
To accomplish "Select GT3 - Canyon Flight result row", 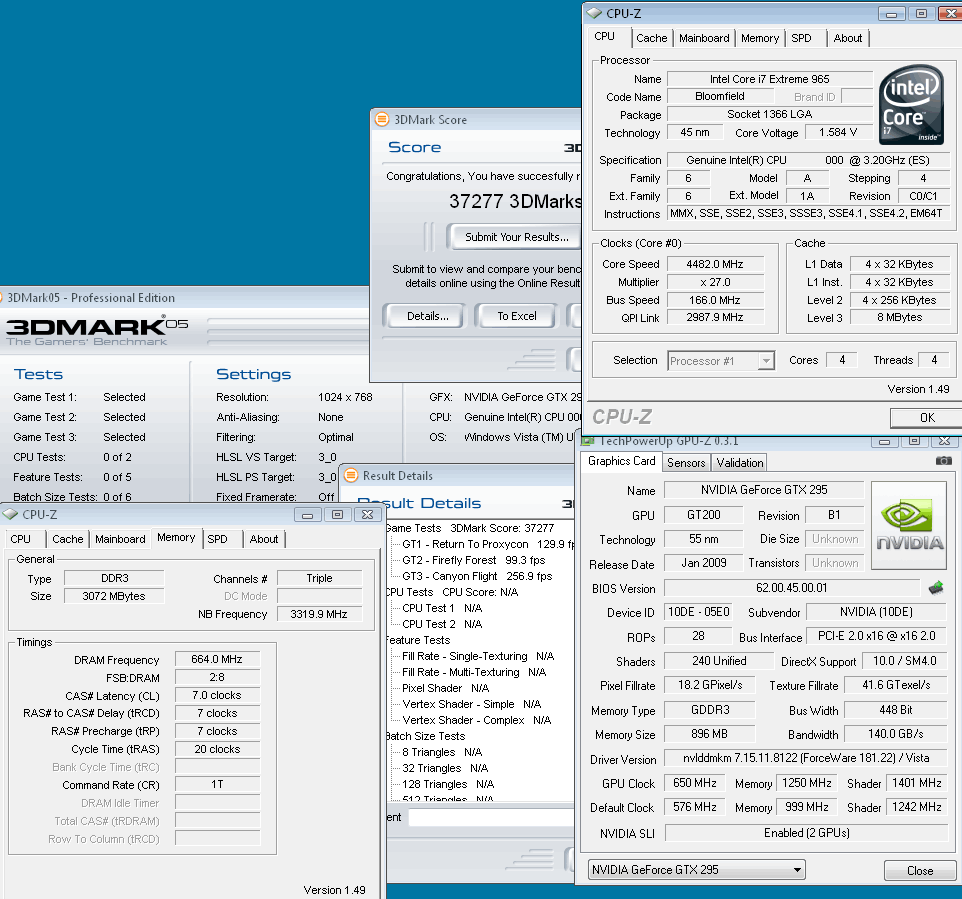I will [x=477, y=576].
